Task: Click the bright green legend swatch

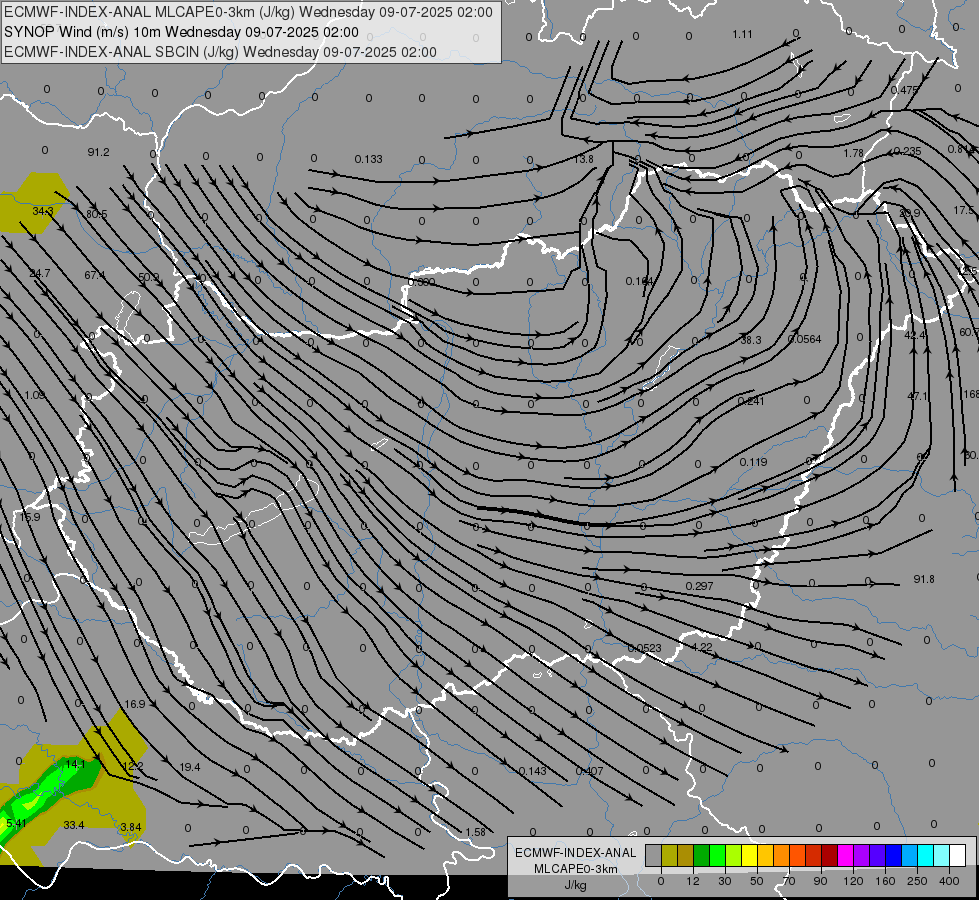Action: tap(717, 856)
